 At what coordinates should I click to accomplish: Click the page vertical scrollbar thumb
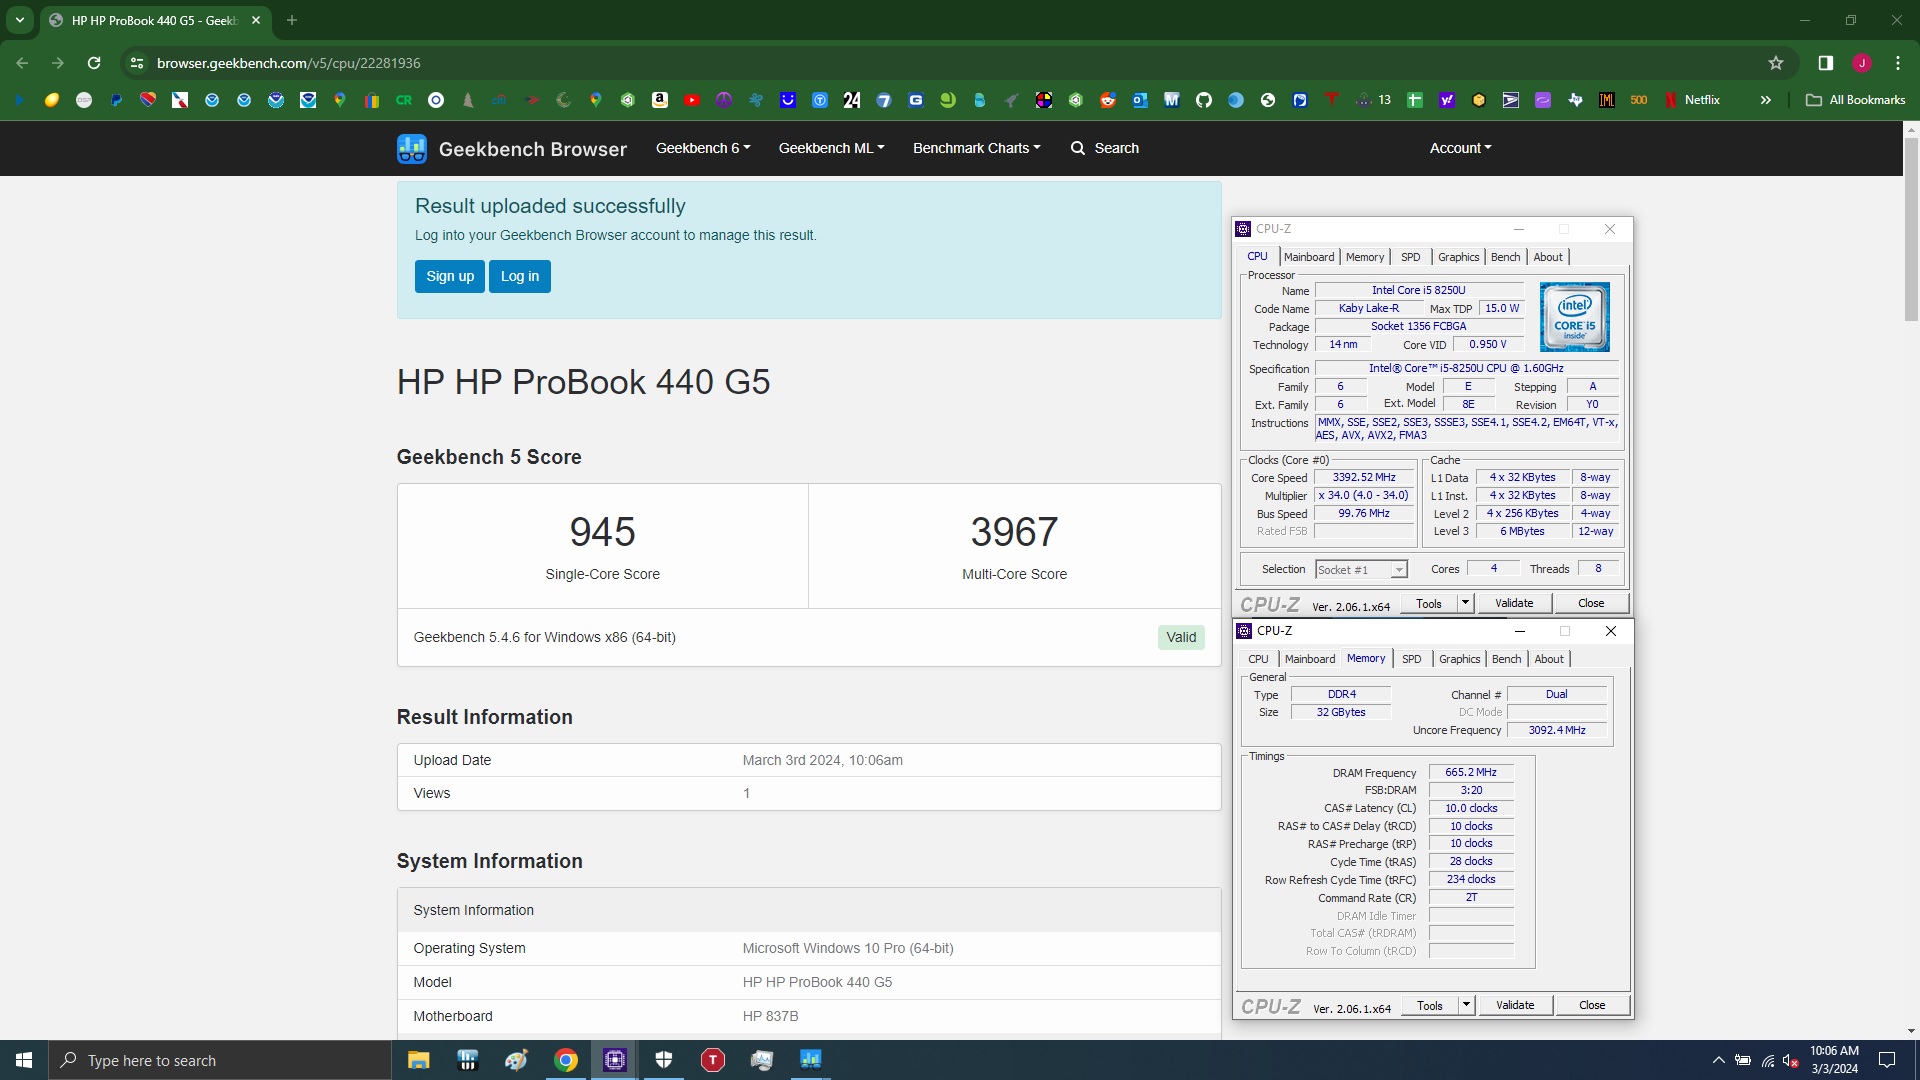coord(1911,228)
